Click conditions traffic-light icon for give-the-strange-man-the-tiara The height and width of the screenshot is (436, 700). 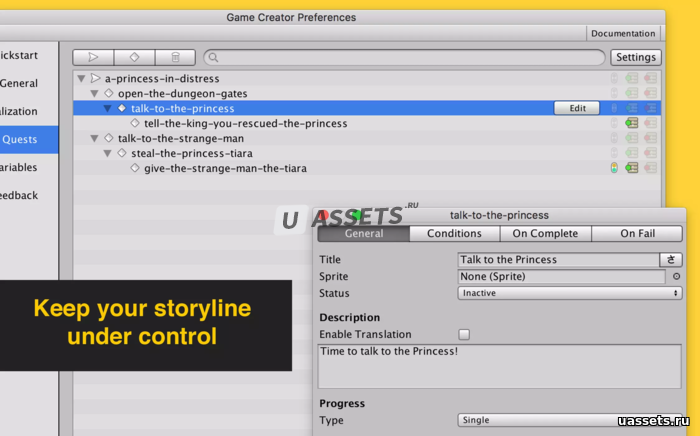click(614, 168)
